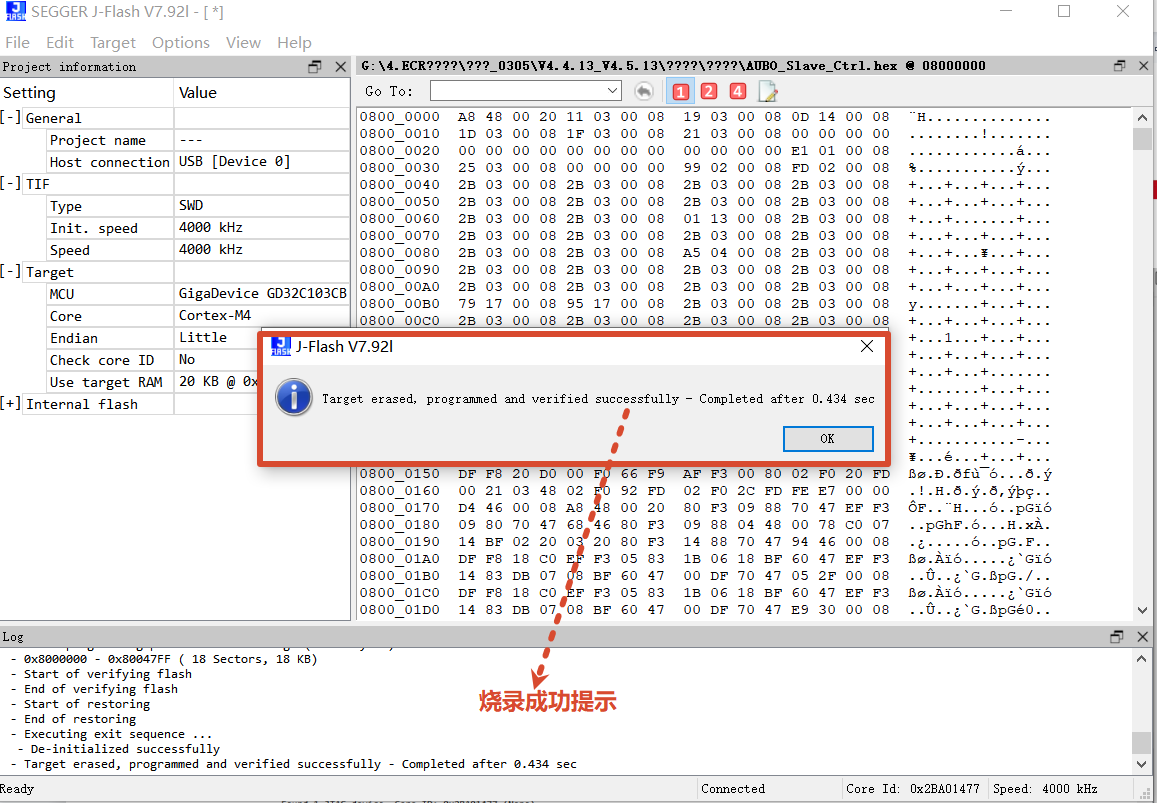This screenshot has width=1157, height=803.
Task: Click the Connected status bar entry
Action: click(x=733, y=789)
